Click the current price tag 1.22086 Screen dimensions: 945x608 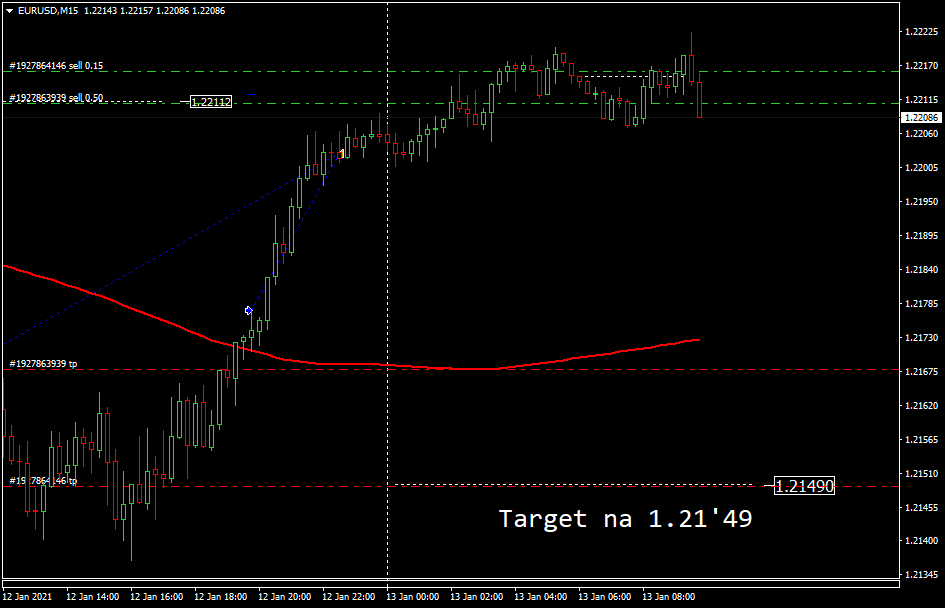(x=922, y=118)
